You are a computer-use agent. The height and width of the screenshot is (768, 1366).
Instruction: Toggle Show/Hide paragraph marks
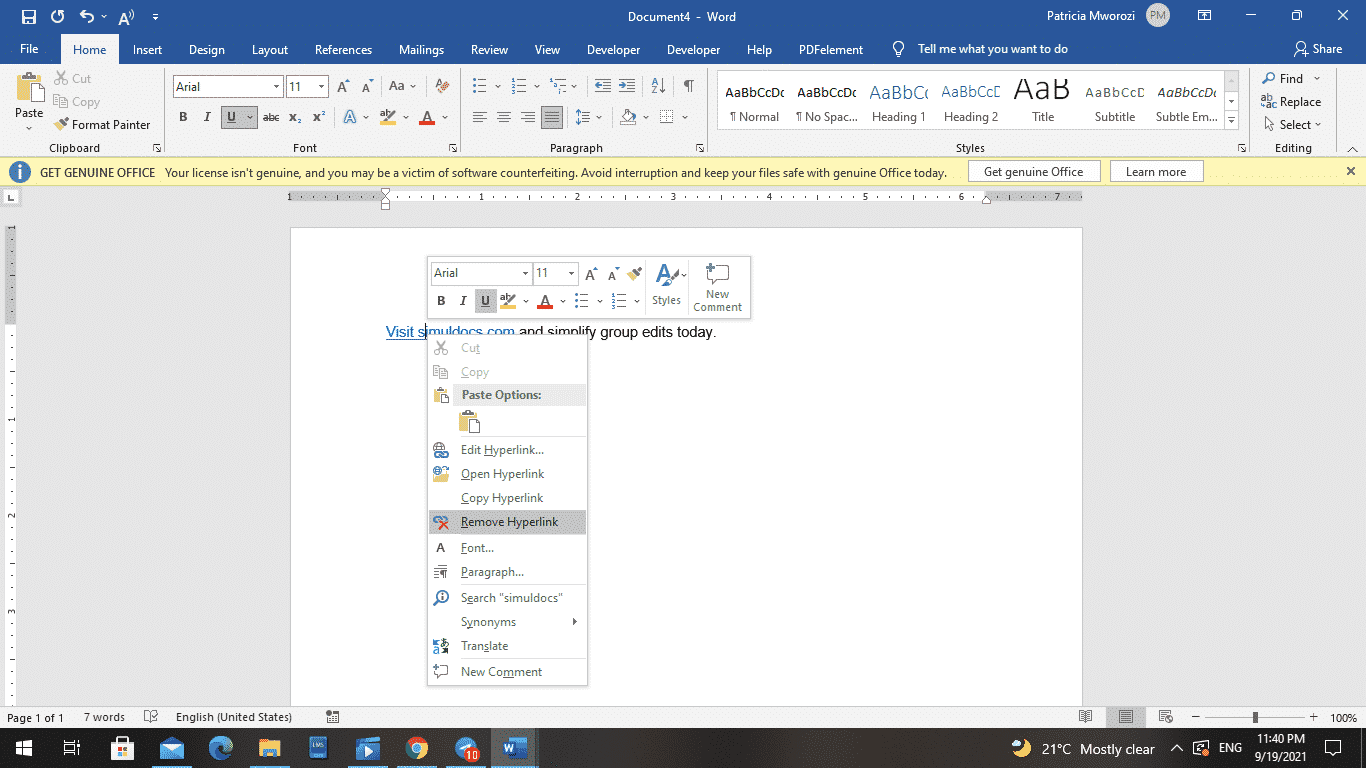click(687, 86)
